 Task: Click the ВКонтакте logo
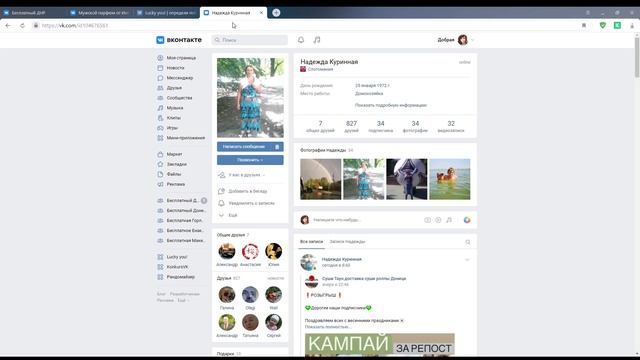[179, 40]
